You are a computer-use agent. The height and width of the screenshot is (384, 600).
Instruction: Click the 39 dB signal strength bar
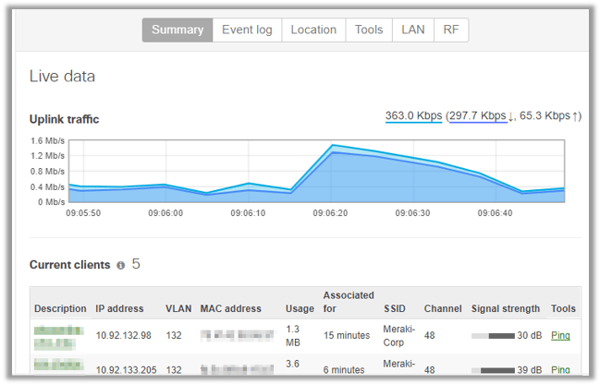tap(493, 370)
